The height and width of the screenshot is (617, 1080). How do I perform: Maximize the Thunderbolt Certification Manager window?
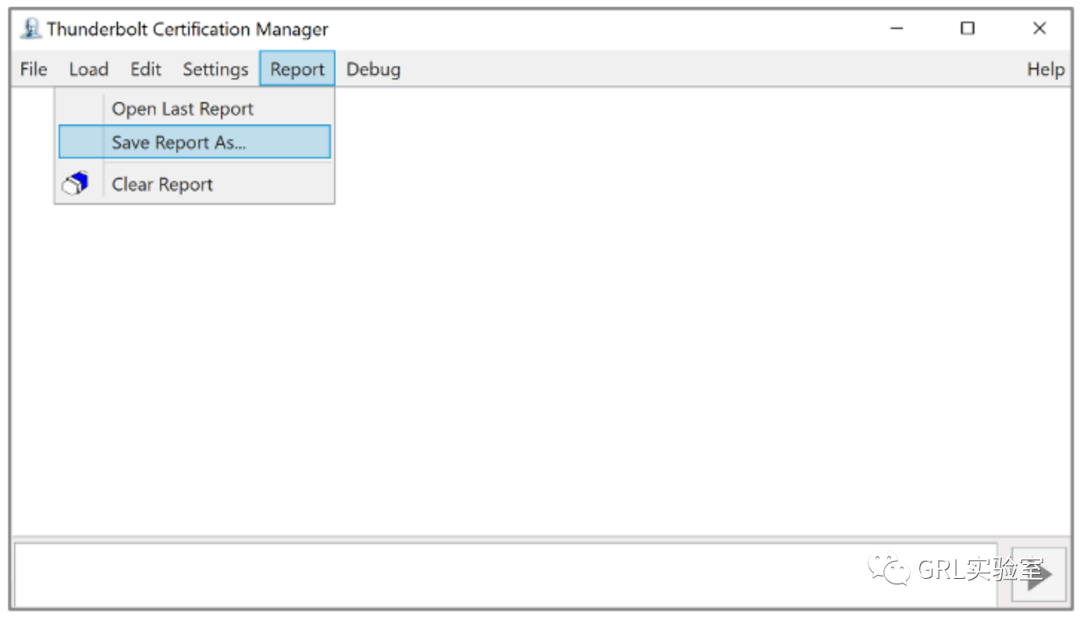[968, 28]
